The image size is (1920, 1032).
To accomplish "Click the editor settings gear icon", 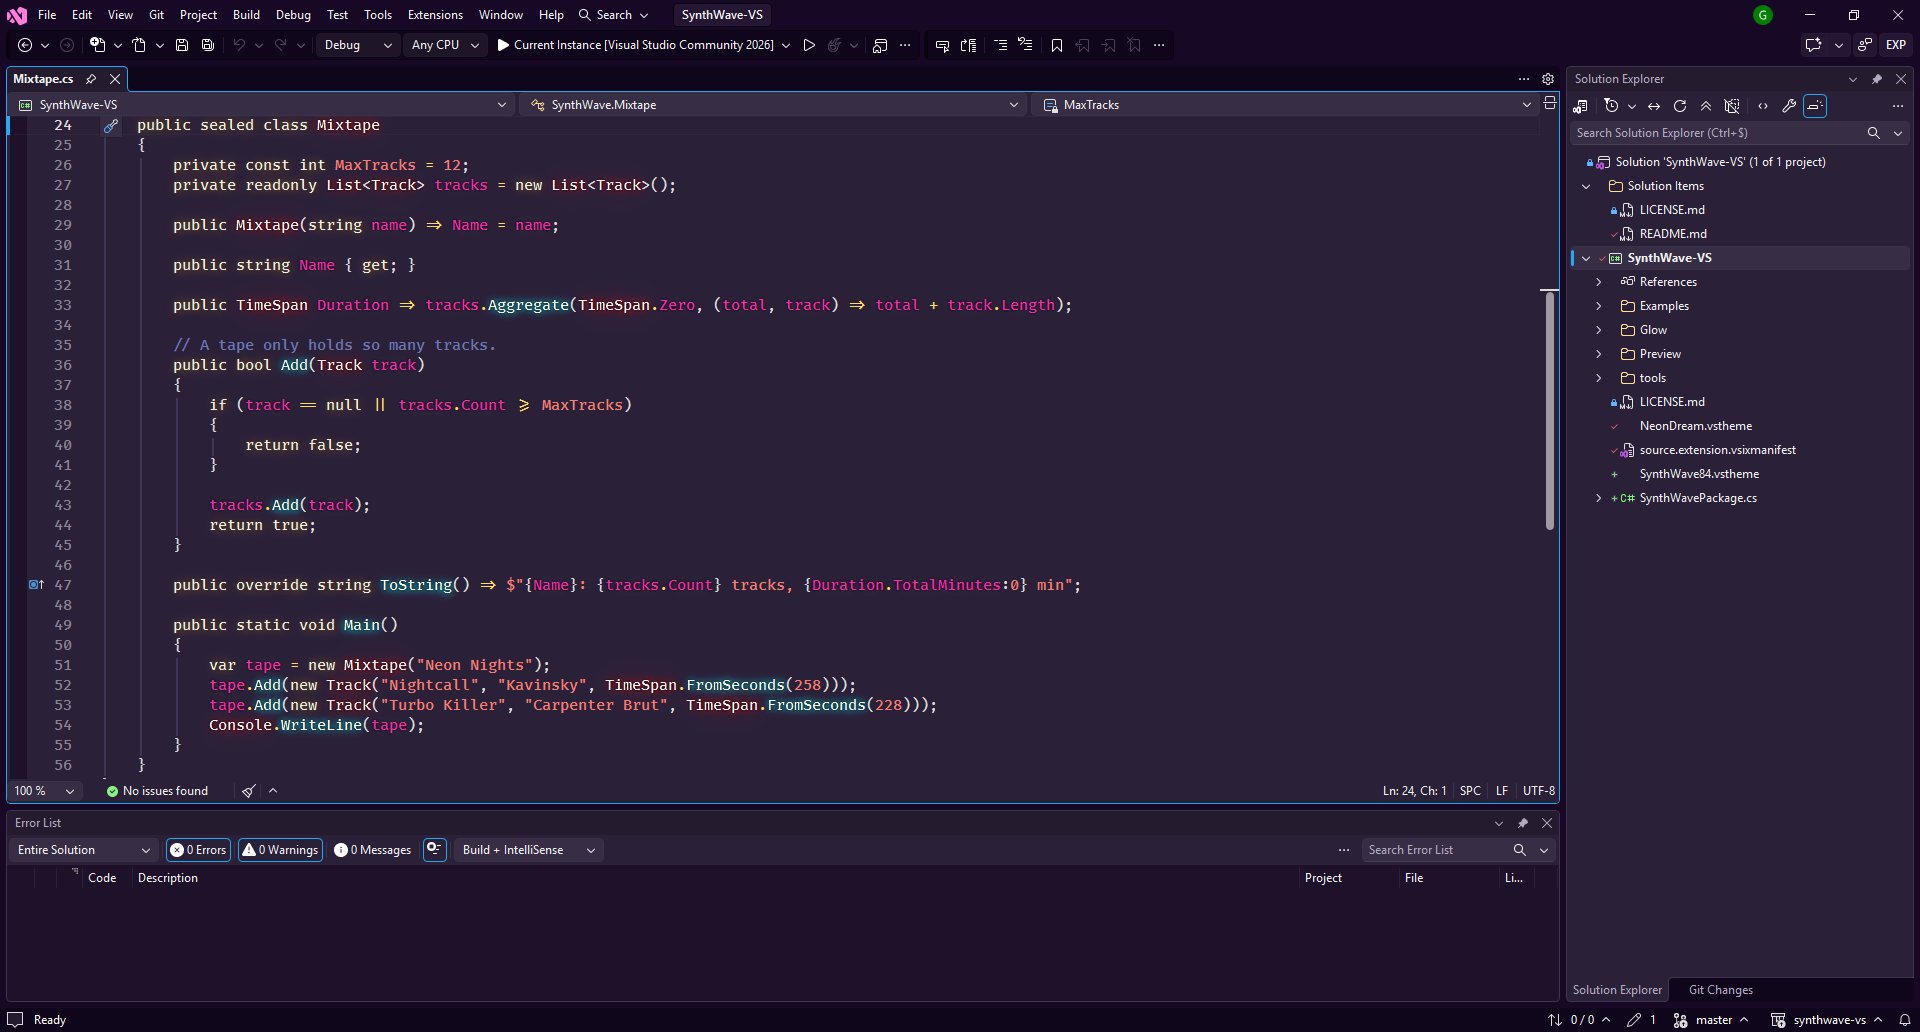I will [x=1548, y=79].
